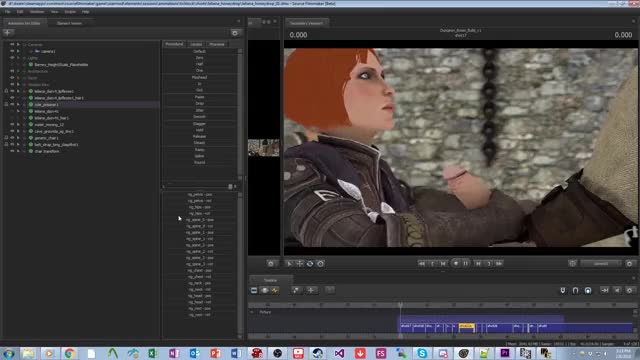
Task: Toggle visibility eye of chair transform row
Action: pyautogui.click(x=12, y=151)
